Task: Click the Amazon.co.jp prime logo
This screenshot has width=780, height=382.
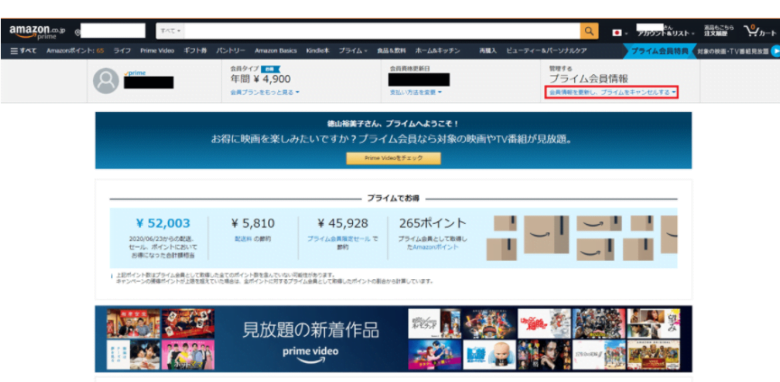Action: pyautogui.click(x=37, y=31)
